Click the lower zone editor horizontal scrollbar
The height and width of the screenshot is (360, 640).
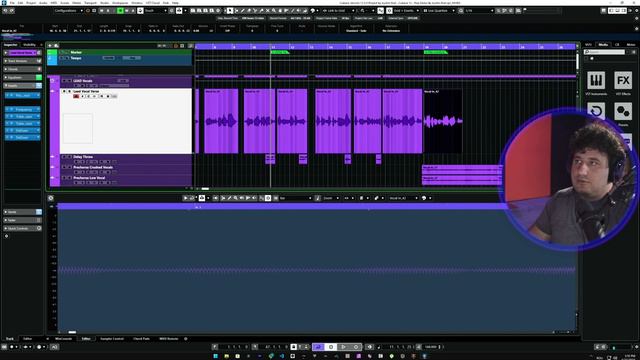click(x=72, y=332)
